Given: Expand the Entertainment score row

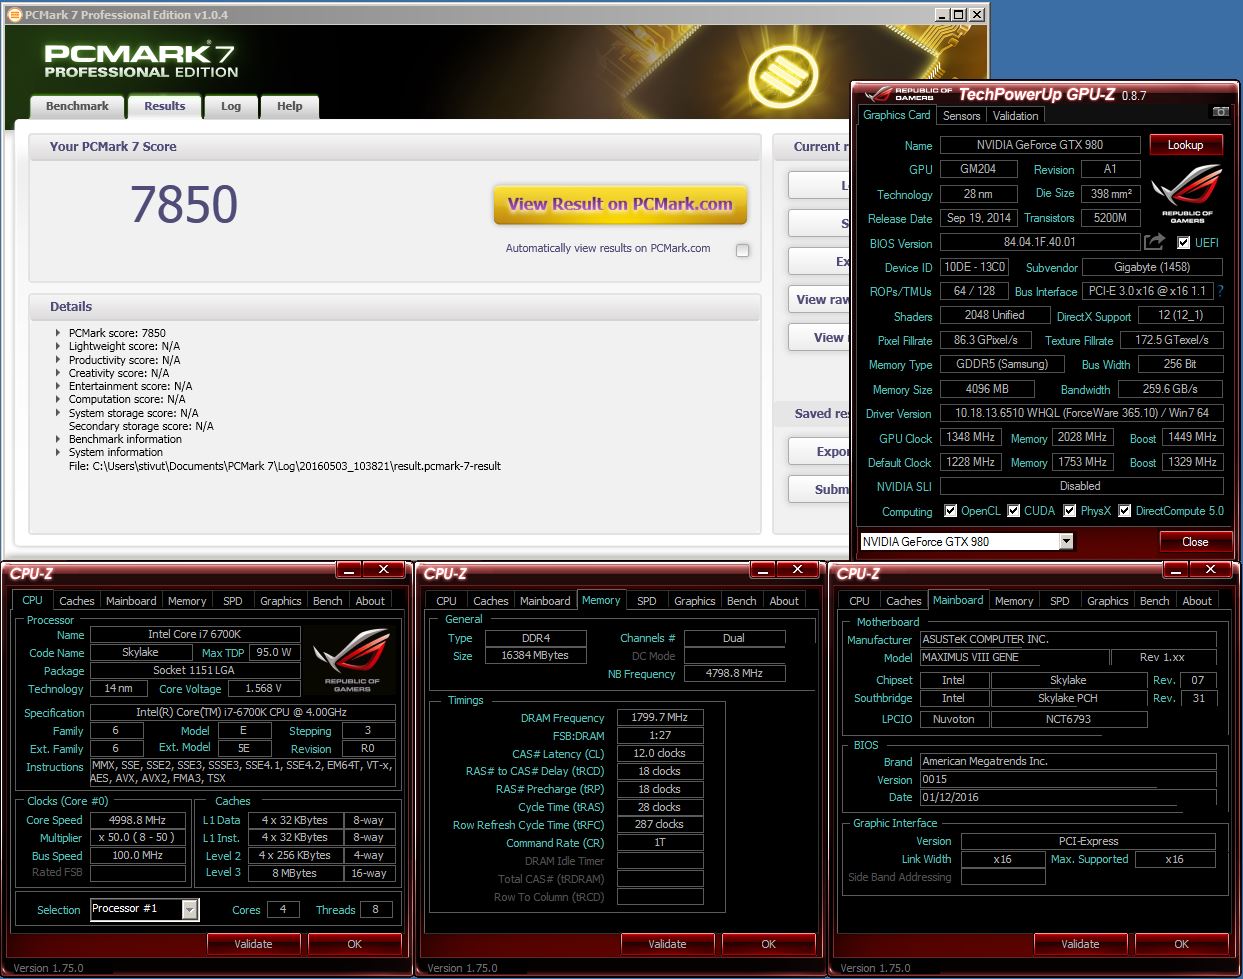Looking at the screenshot, I should 58,386.
